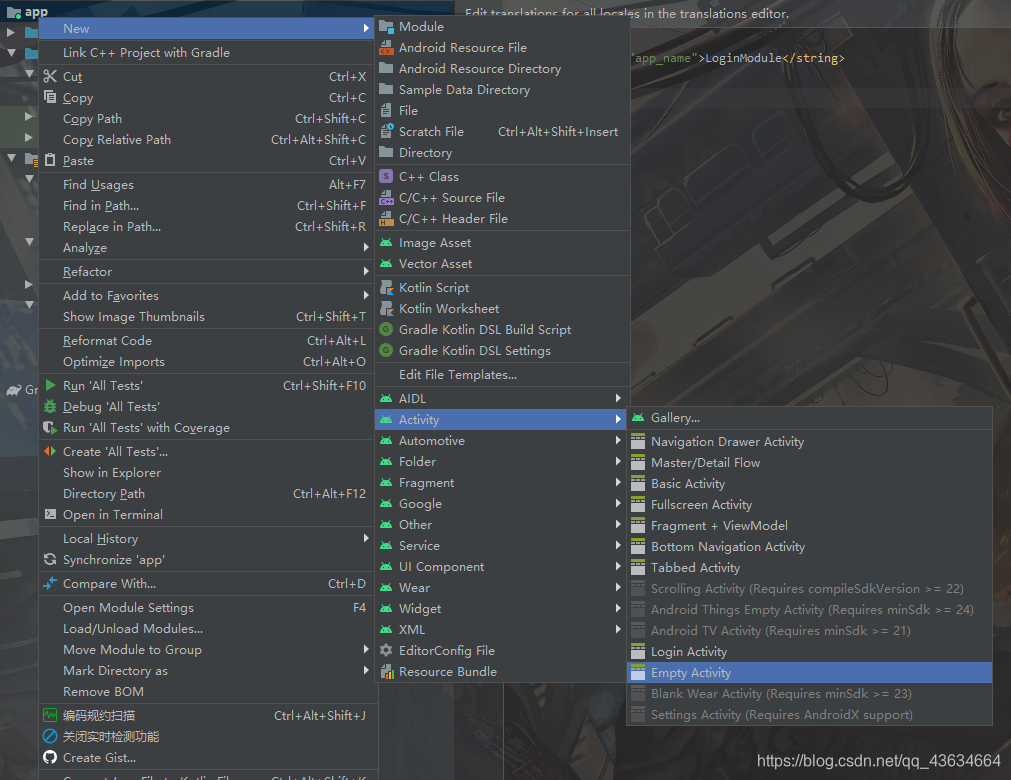Choose Basic Activity from list
The height and width of the screenshot is (780, 1011).
pos(809,483)
